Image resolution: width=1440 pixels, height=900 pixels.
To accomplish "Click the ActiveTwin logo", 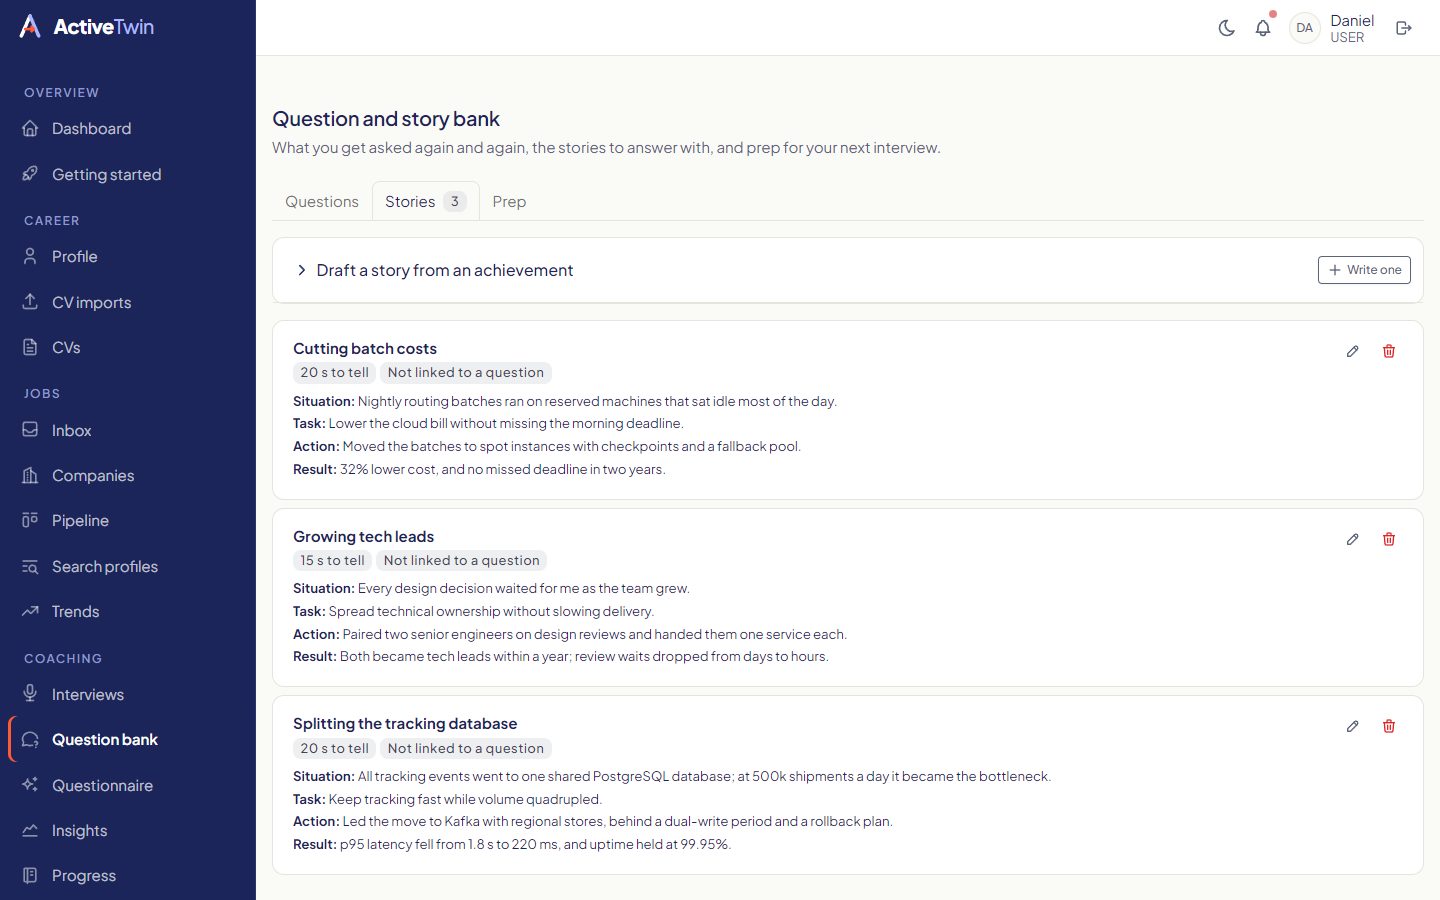I will click(x=87, y=27).
